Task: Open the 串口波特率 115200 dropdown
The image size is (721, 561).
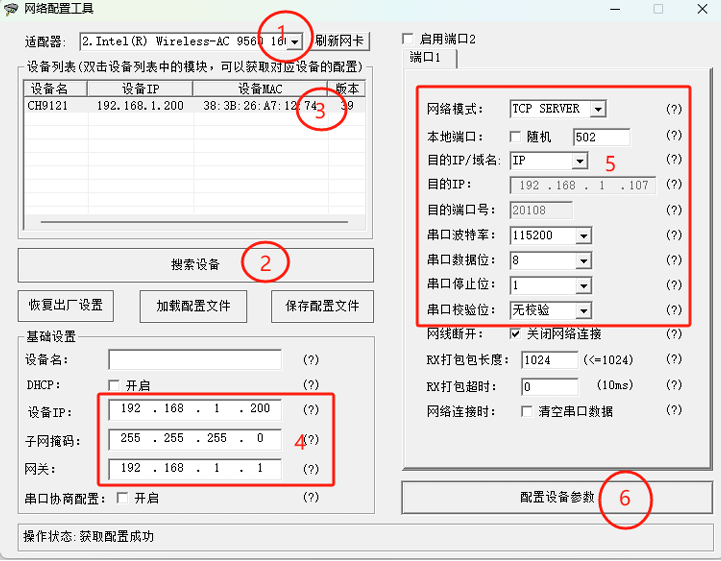Action: [x=583, y=235]
